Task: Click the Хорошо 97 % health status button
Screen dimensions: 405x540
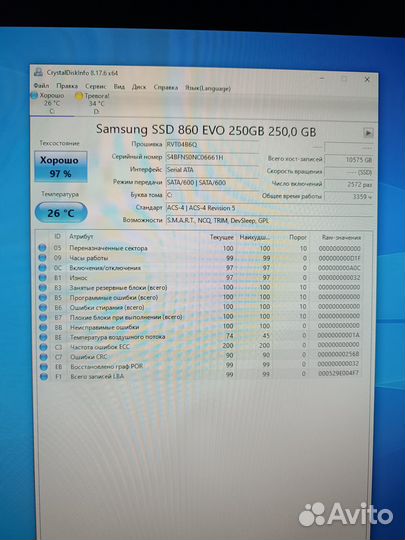Action: 61,167
